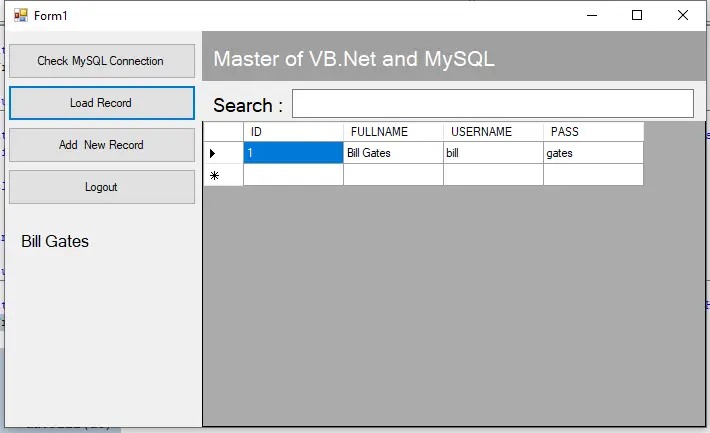Viewport: 710px width, 433px height.
Task: Sort by the FULLNAME column header
Action: point(393,132)
